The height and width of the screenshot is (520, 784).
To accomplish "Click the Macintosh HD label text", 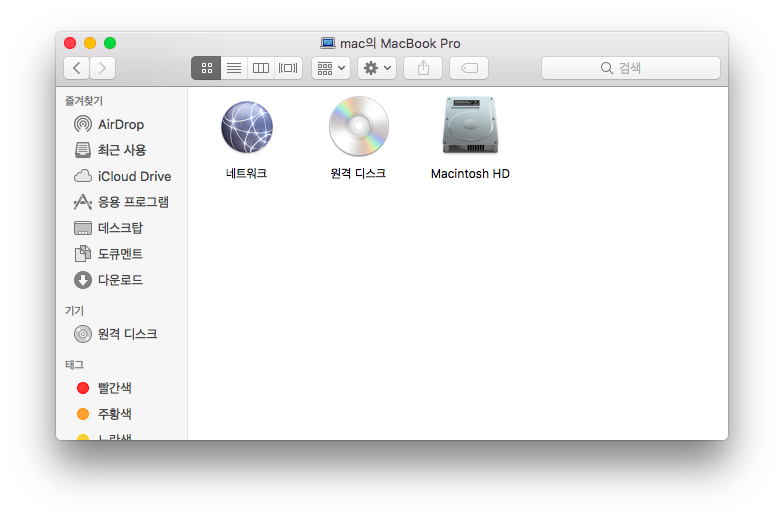I will pos(470,174).
